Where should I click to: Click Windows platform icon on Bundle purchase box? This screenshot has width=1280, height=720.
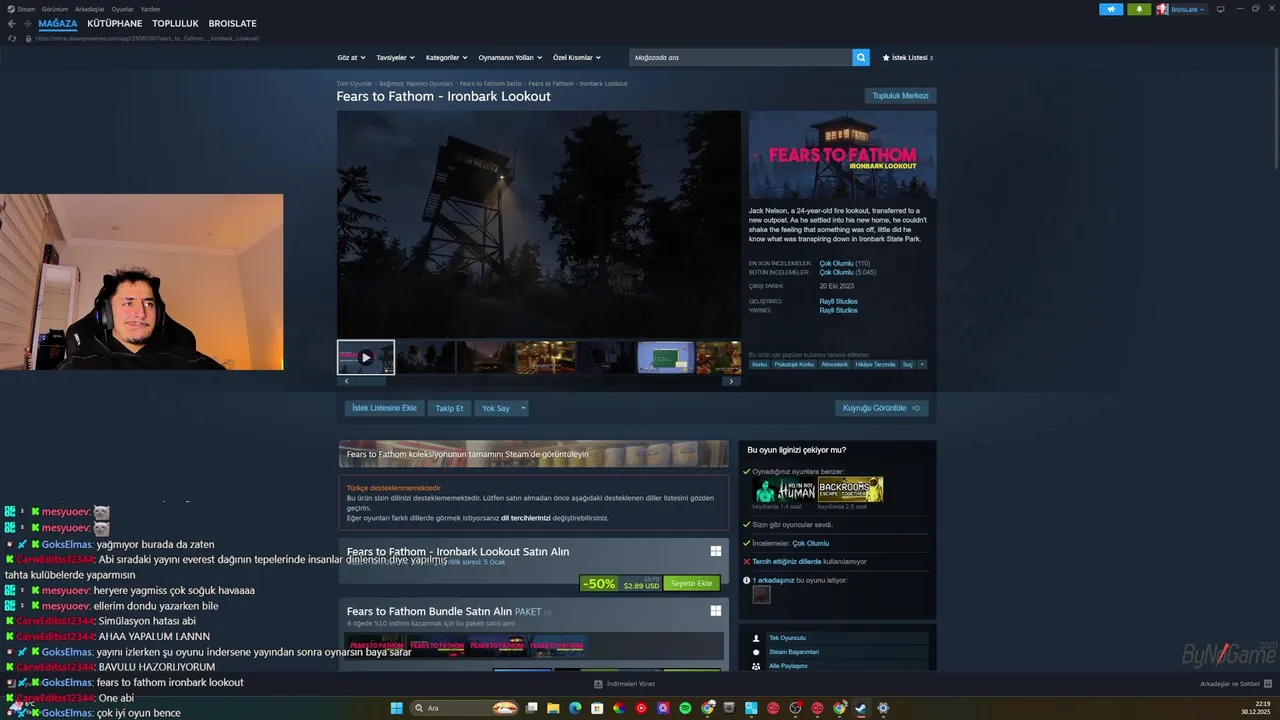coord(716,610)
